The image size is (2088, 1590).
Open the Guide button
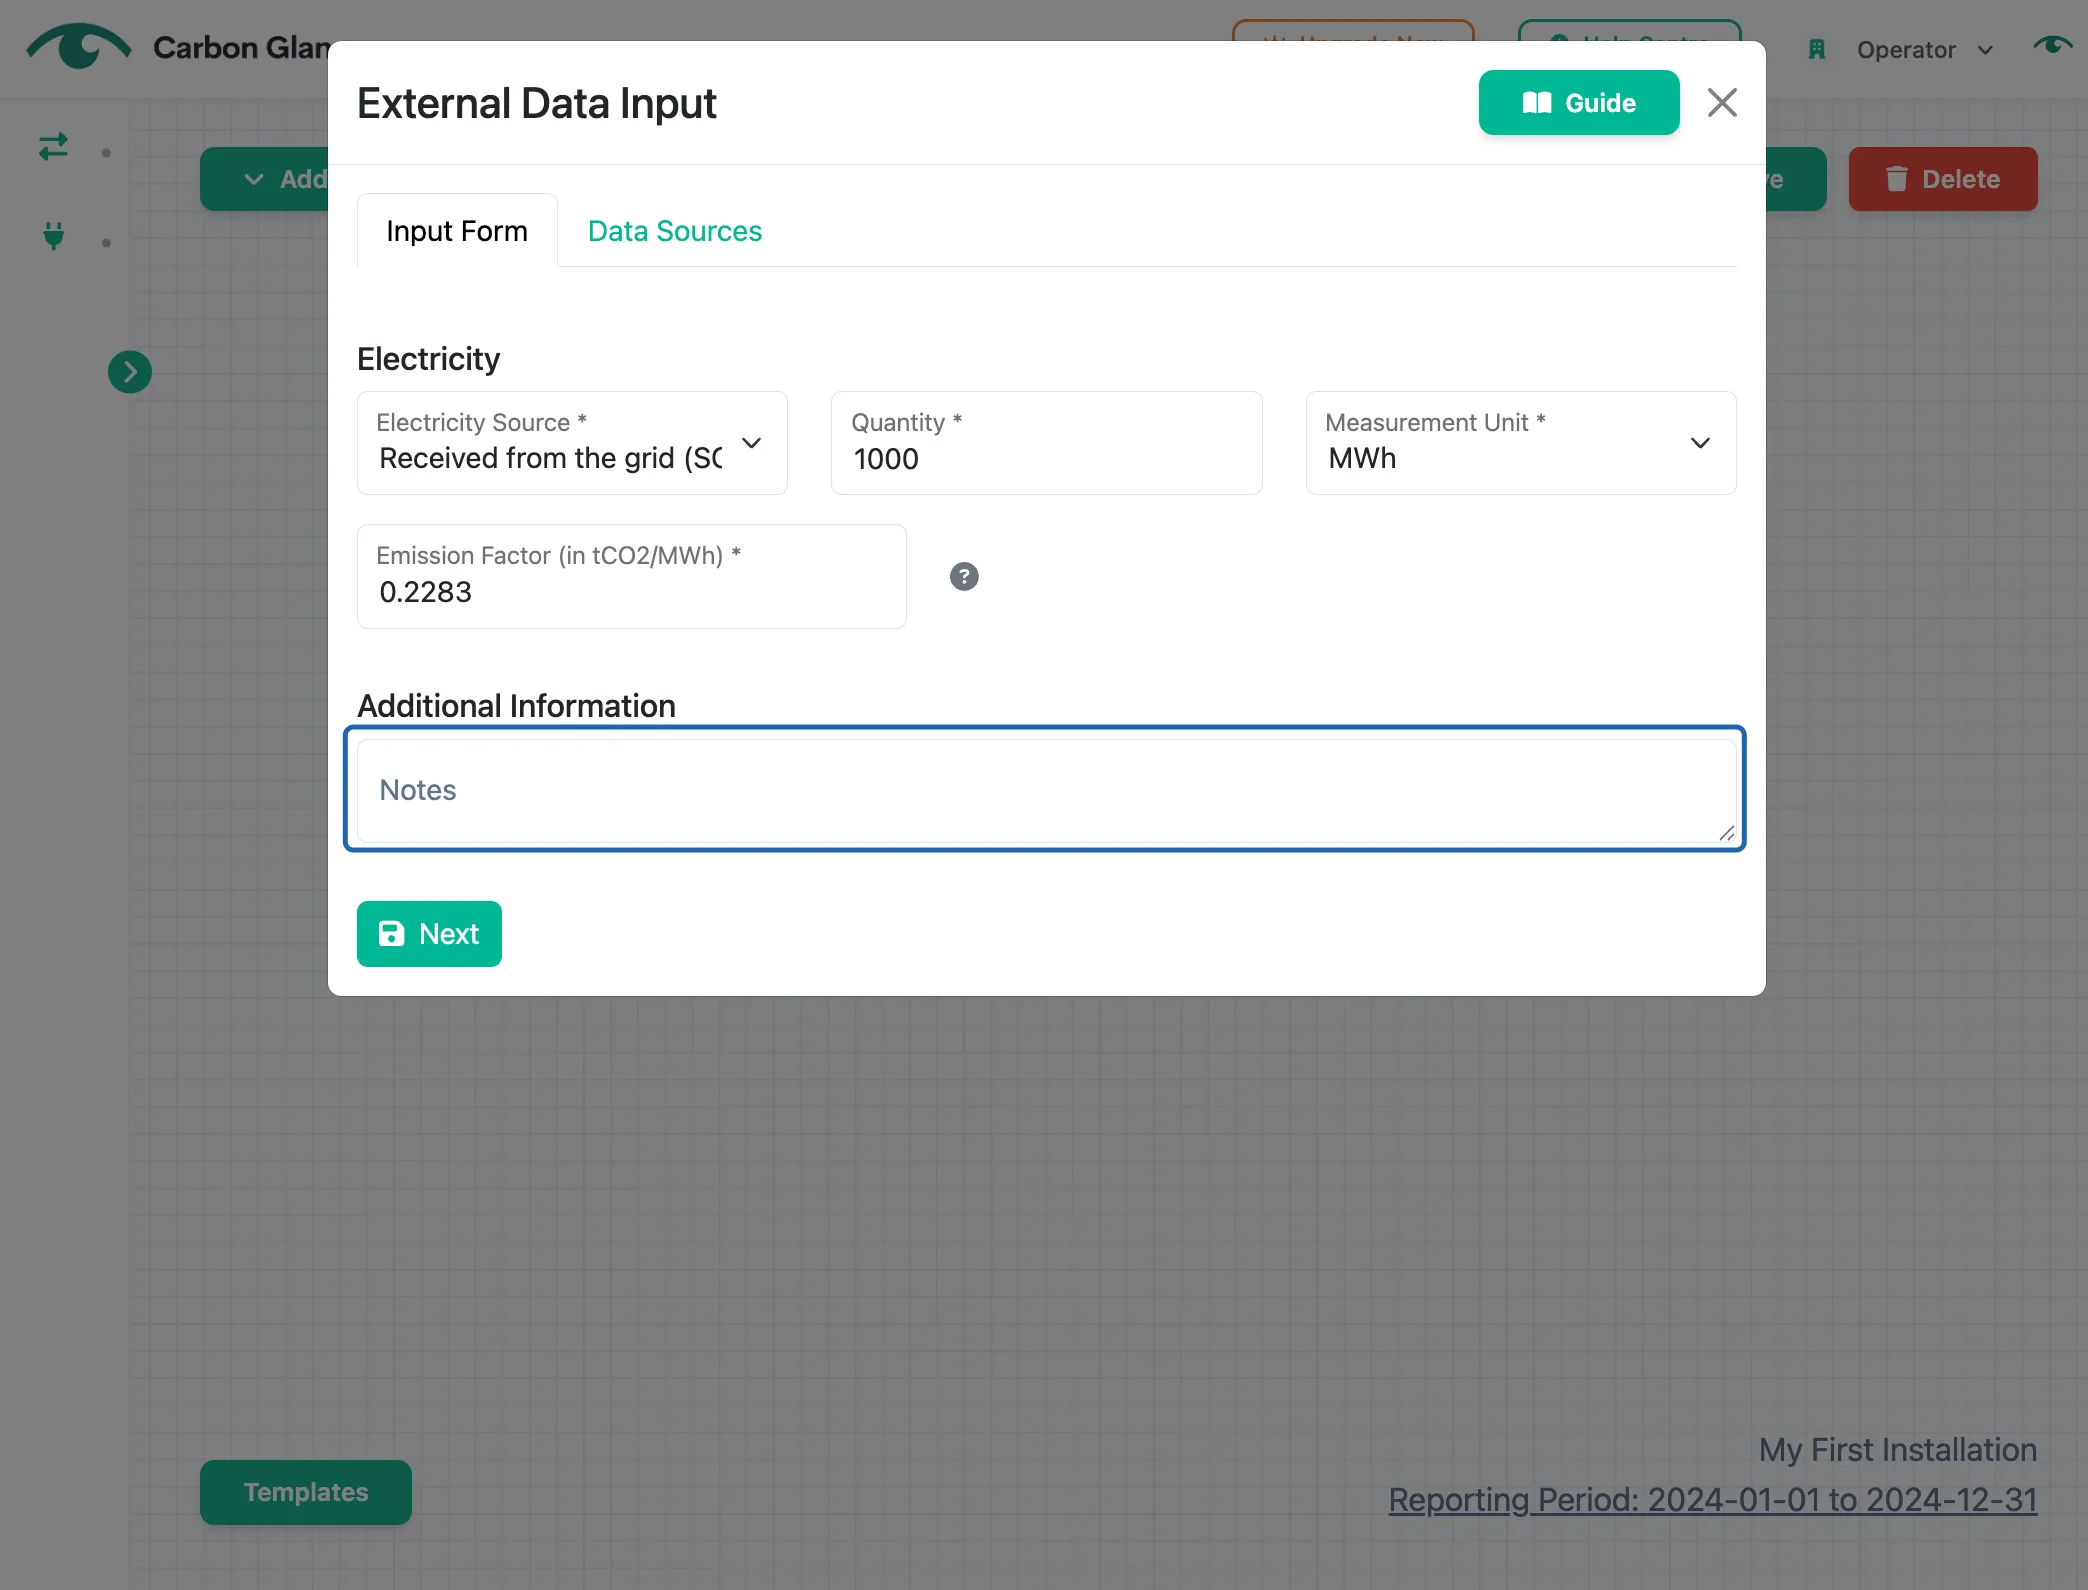1578,103
